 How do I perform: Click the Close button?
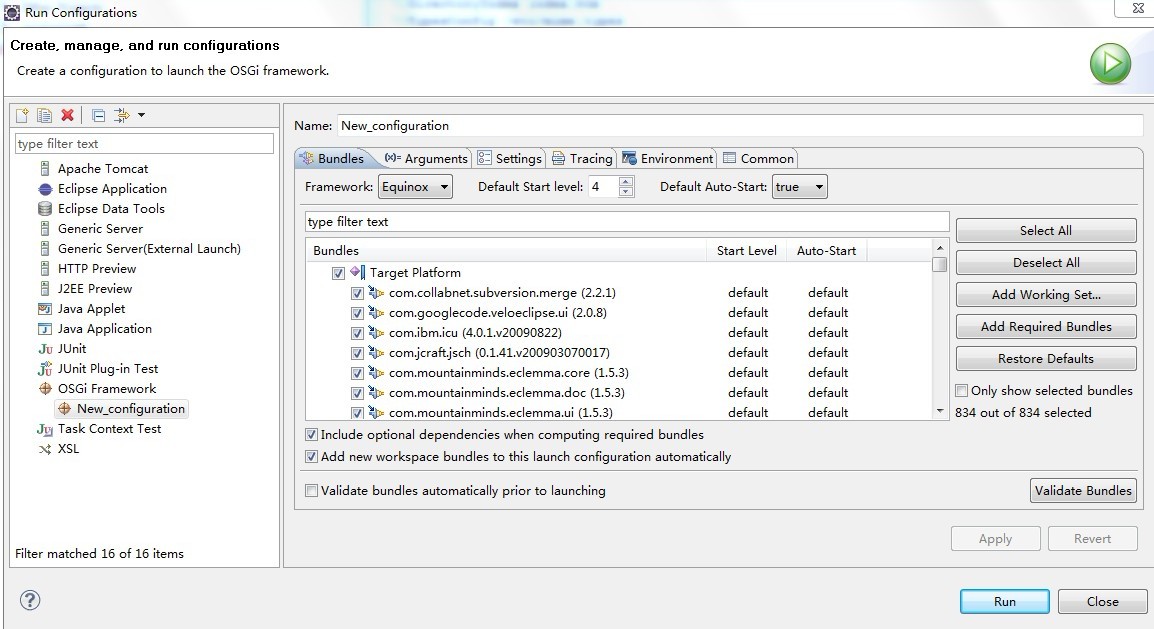click(x=1102, y=601)
